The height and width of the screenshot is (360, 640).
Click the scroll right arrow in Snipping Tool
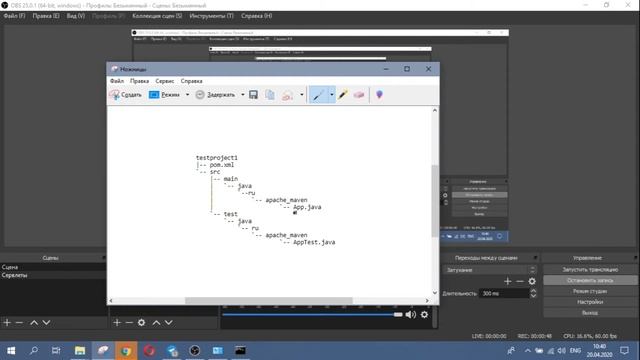pyautogui.click(x=427, y=300)
